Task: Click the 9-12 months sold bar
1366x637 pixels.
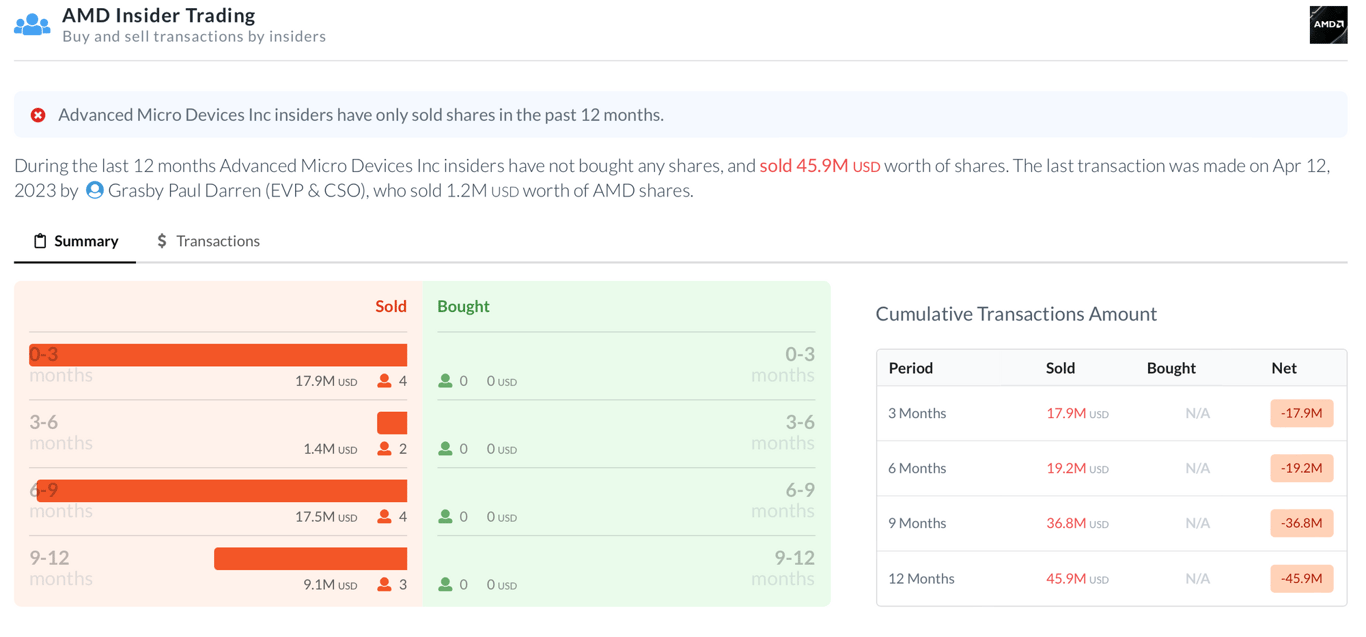Action: point(310,558)
